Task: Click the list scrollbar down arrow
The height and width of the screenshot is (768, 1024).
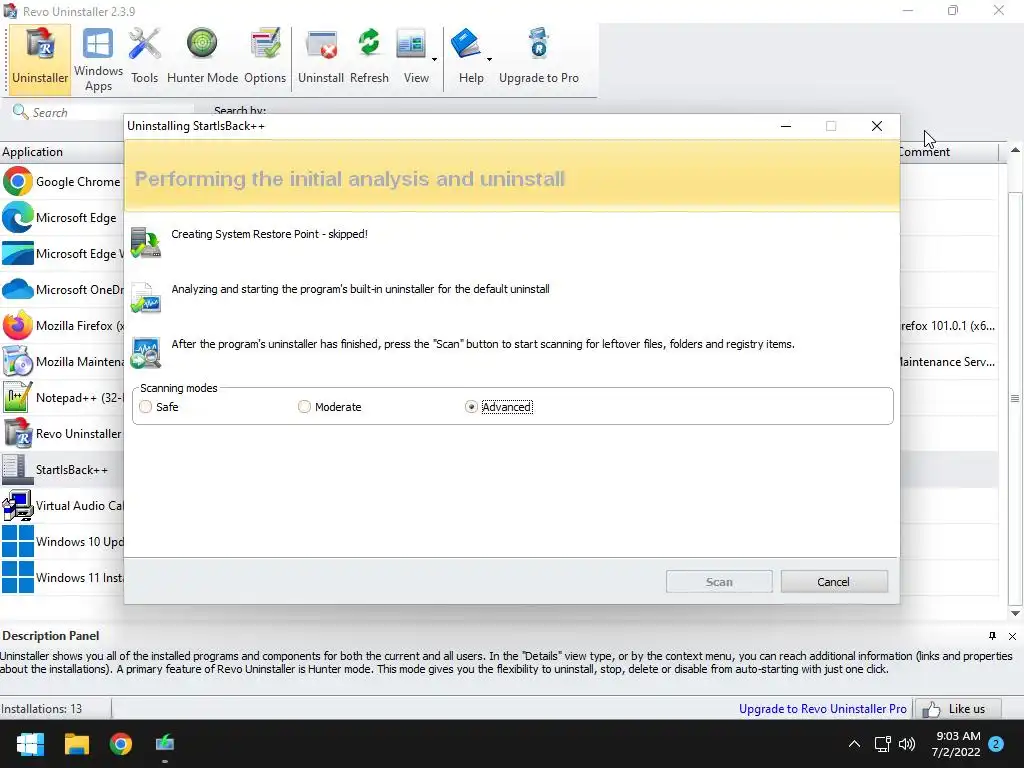Action: pyautogui.click(x=1015, y=613)
